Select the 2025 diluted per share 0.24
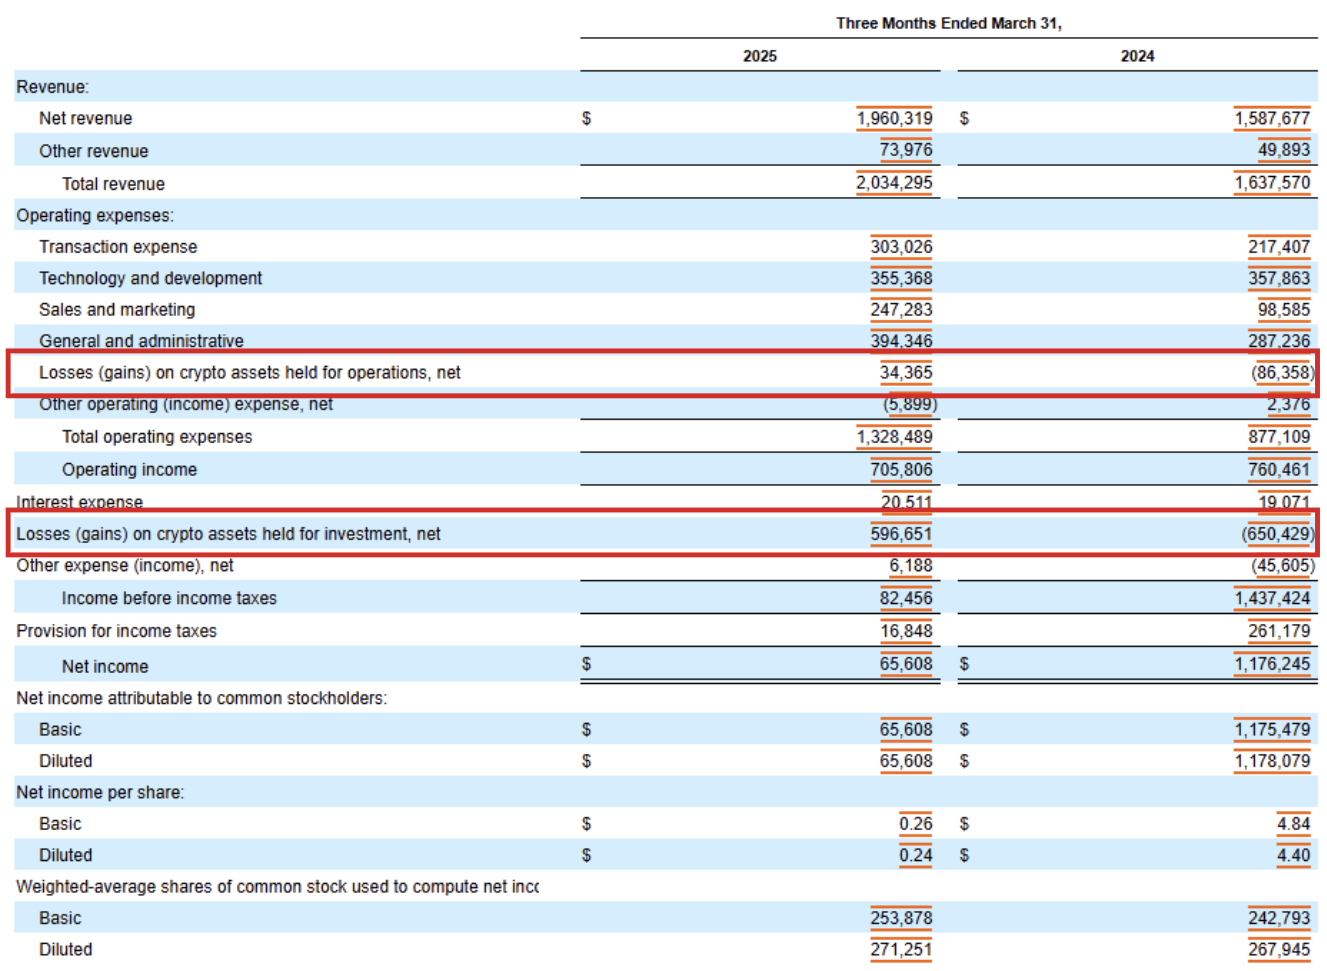 pos(915,855)
